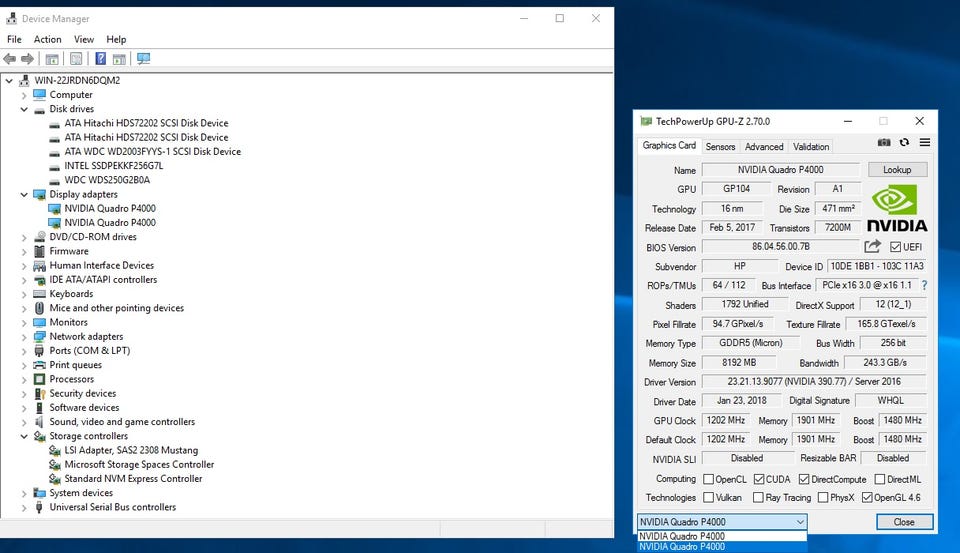The height and width of the screenshot is (553, 960).
Task: Click the Close button in GPU-Z
Action: pyautogui.click(x=904, y=522)
